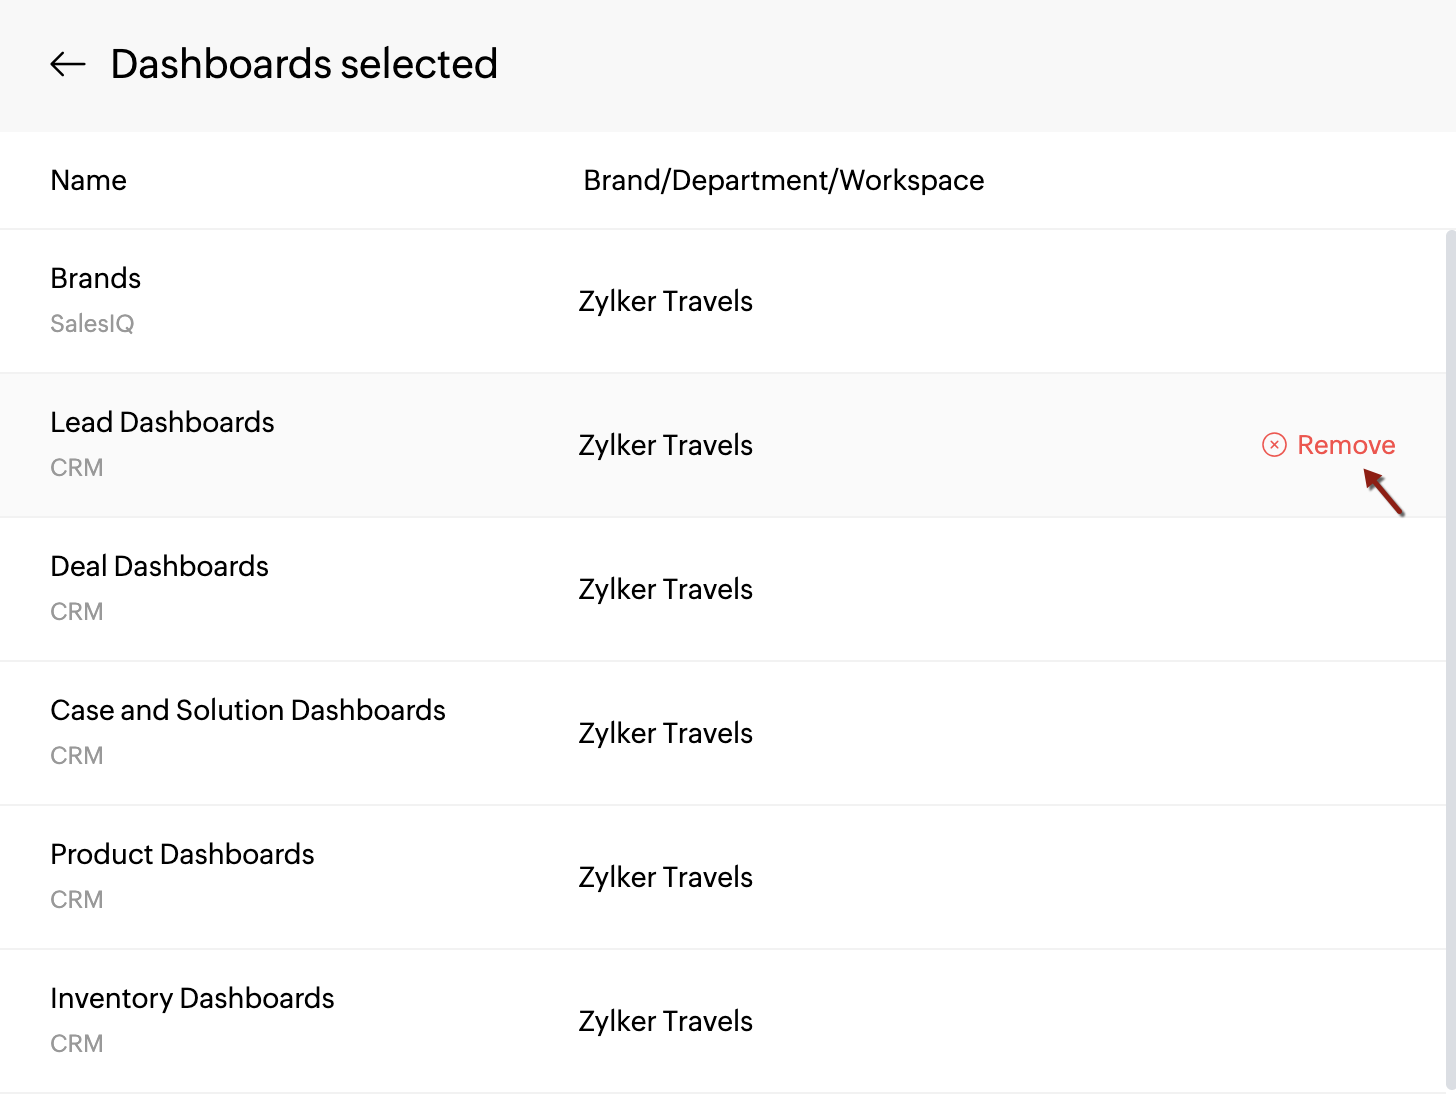The height and width of the screenshot is (1102, 1456).
Task: Remove the Lead Dashboards entry
Action: tap(1329, 445)
